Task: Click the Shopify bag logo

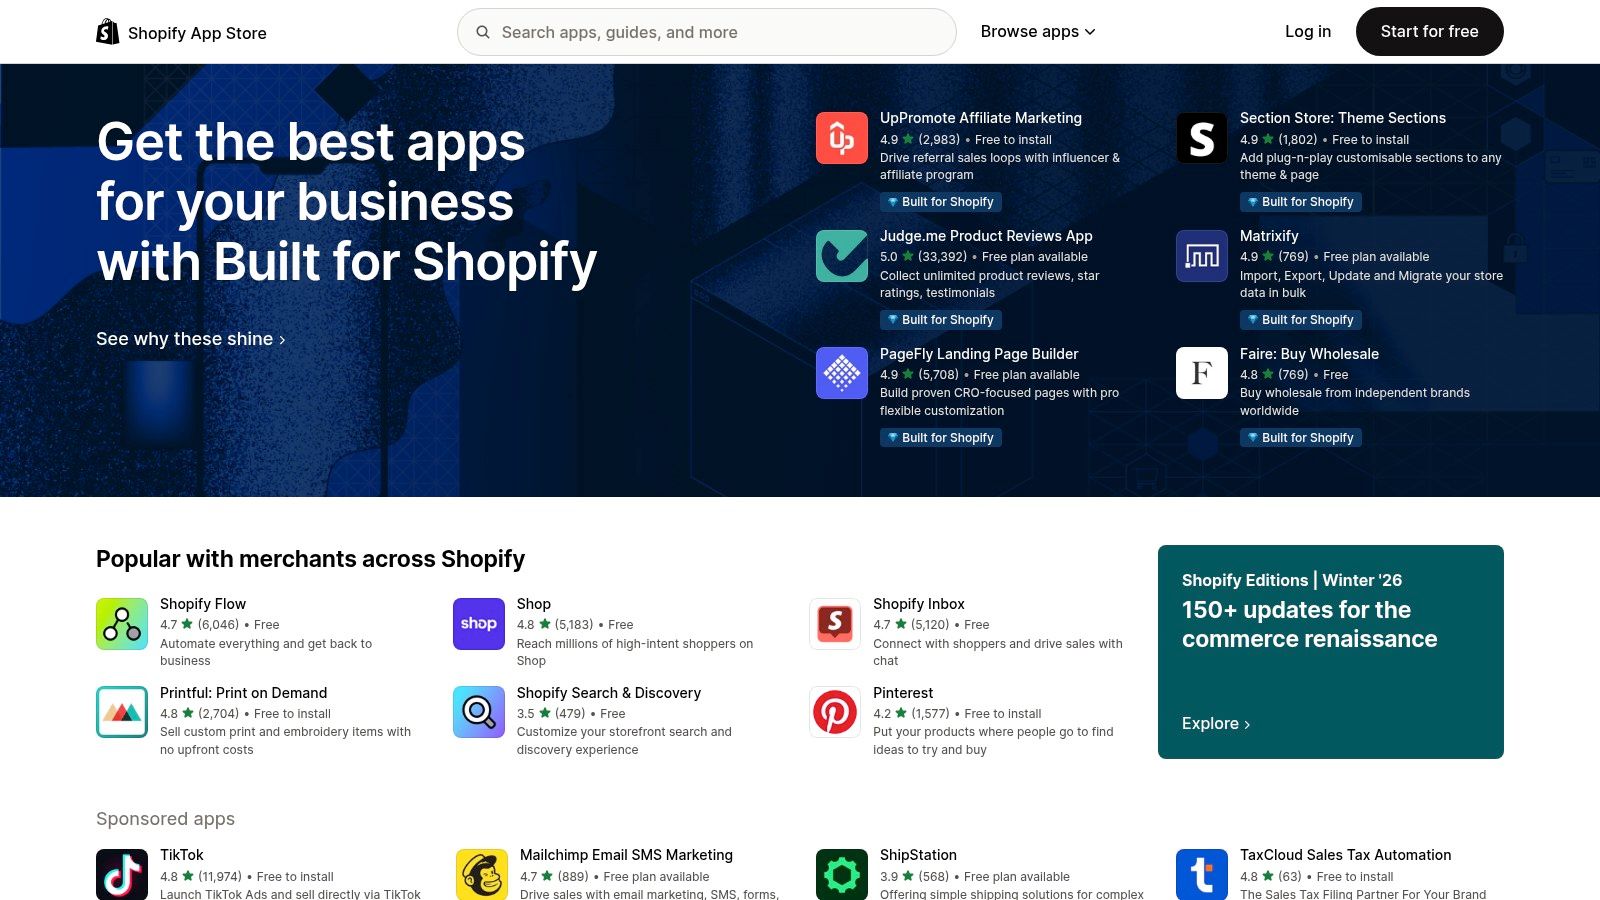Action: click(x=107, y=31)
